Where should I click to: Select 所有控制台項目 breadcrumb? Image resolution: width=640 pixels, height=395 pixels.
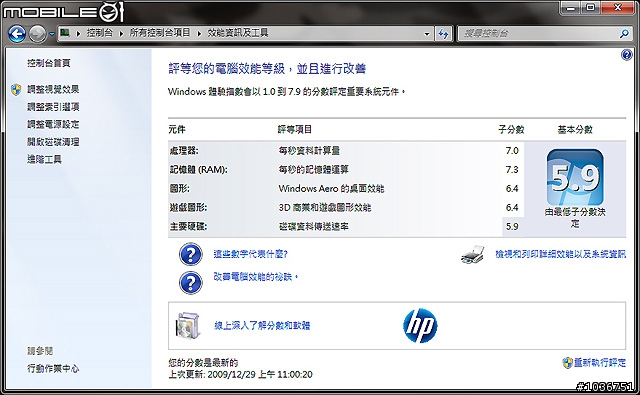(x=160, y=33)
